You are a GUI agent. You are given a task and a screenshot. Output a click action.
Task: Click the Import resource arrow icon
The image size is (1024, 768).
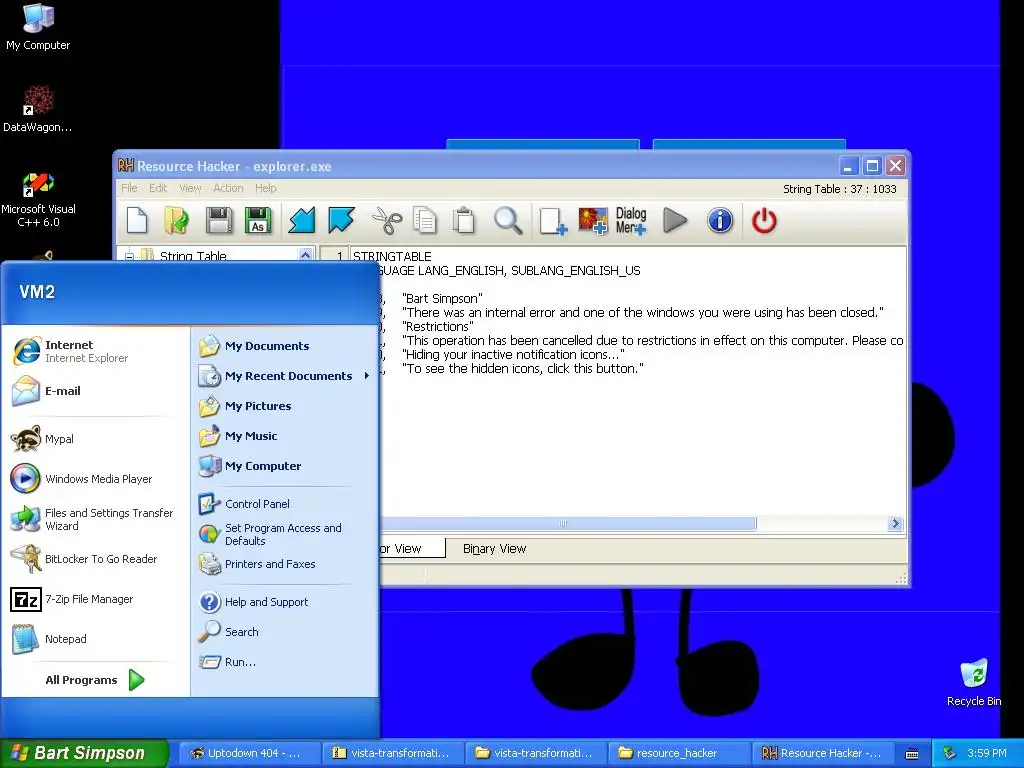click(x=302, y=221)
